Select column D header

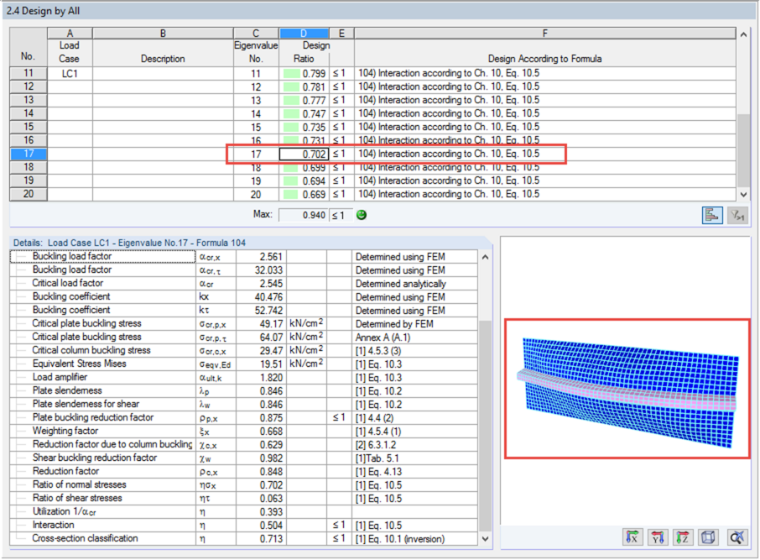coord(304,33)
